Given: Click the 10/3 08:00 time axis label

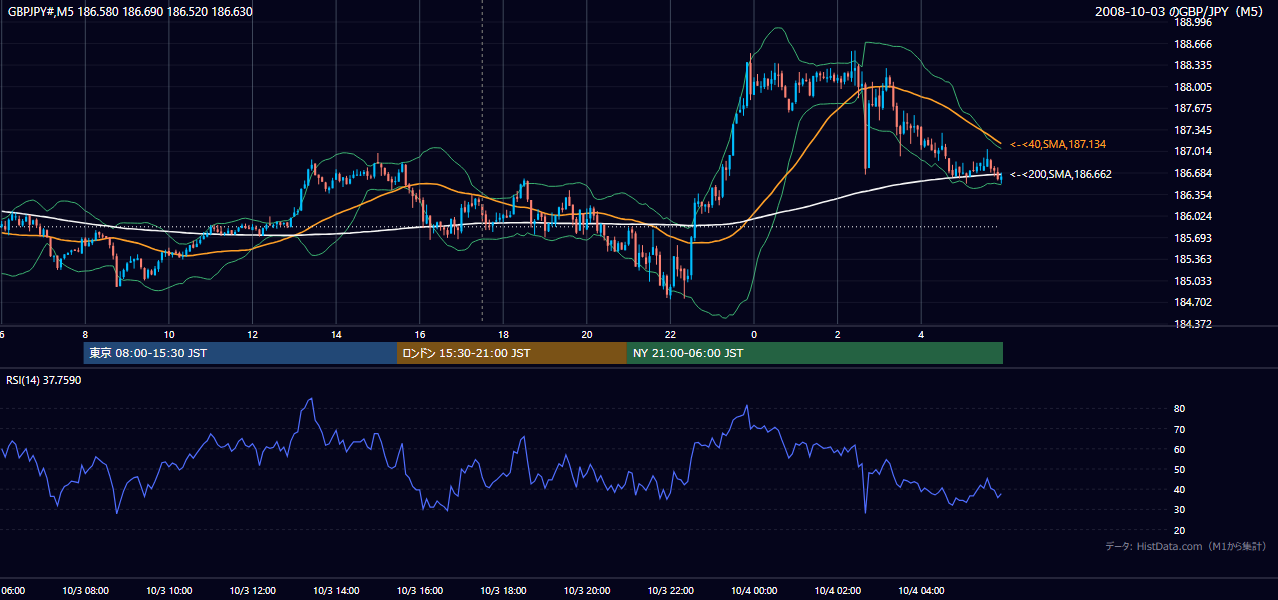Looking at the screenshot, I should 85,591.
